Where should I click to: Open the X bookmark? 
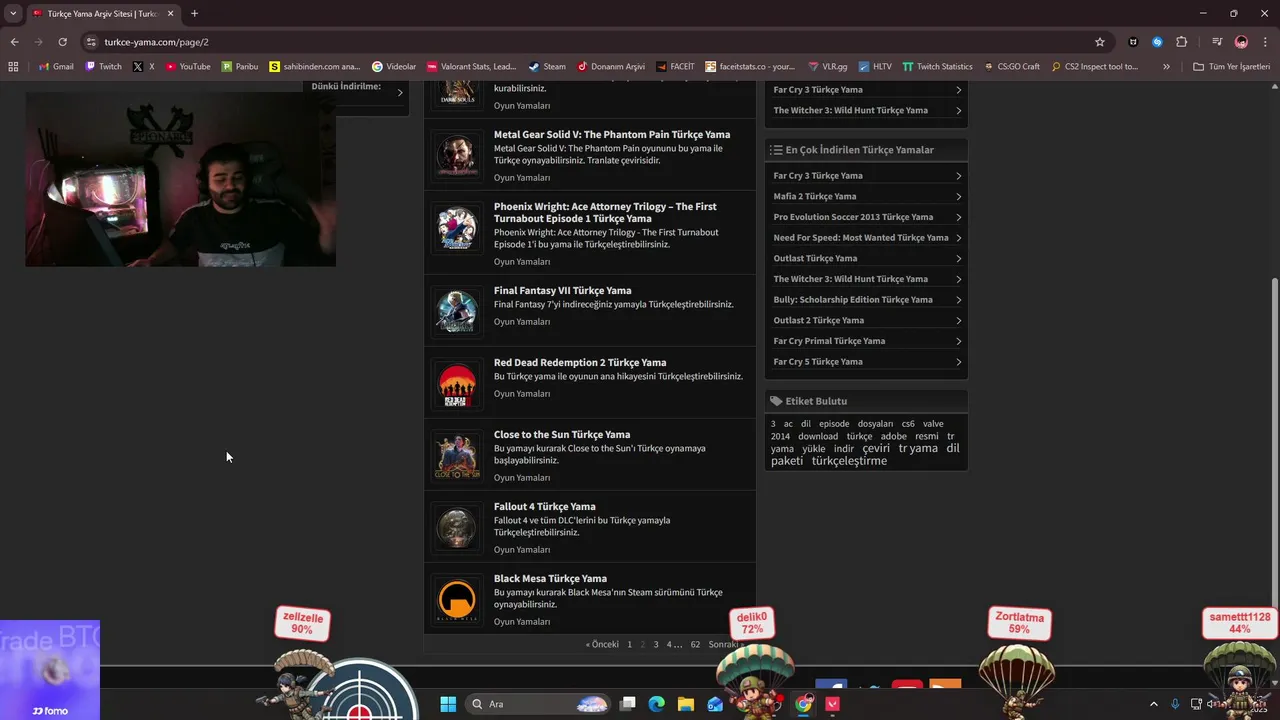tap(144, 66)
